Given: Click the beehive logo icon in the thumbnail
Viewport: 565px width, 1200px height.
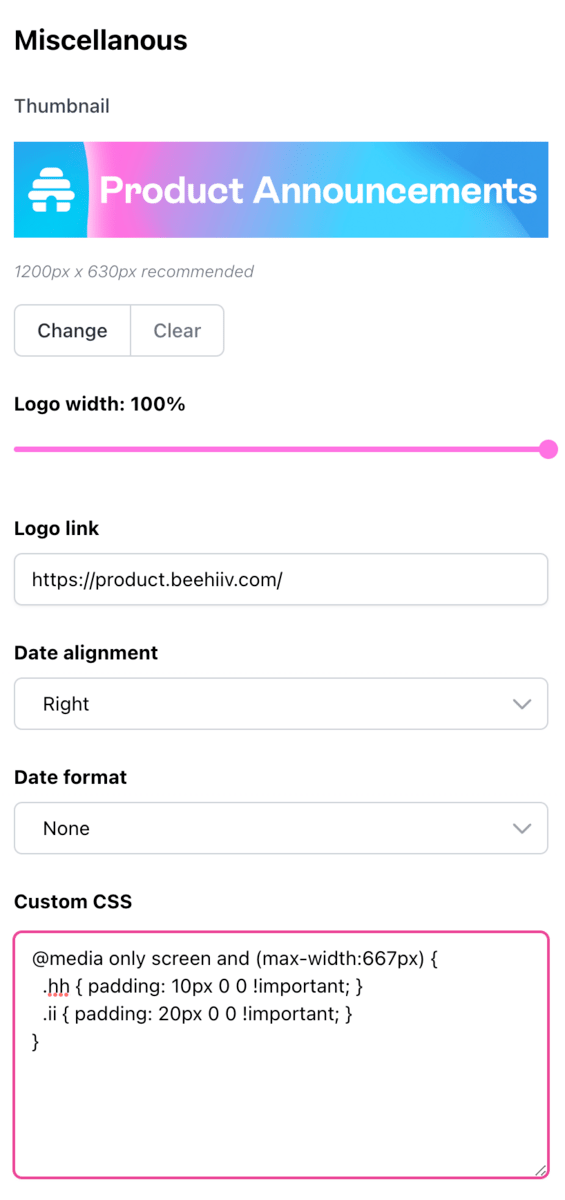Looking at the screenshot, I should coord(46,190).
